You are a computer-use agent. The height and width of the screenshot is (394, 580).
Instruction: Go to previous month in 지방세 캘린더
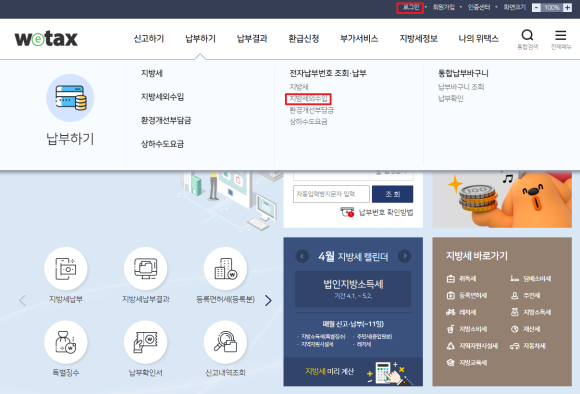click(x=302, y=256)
